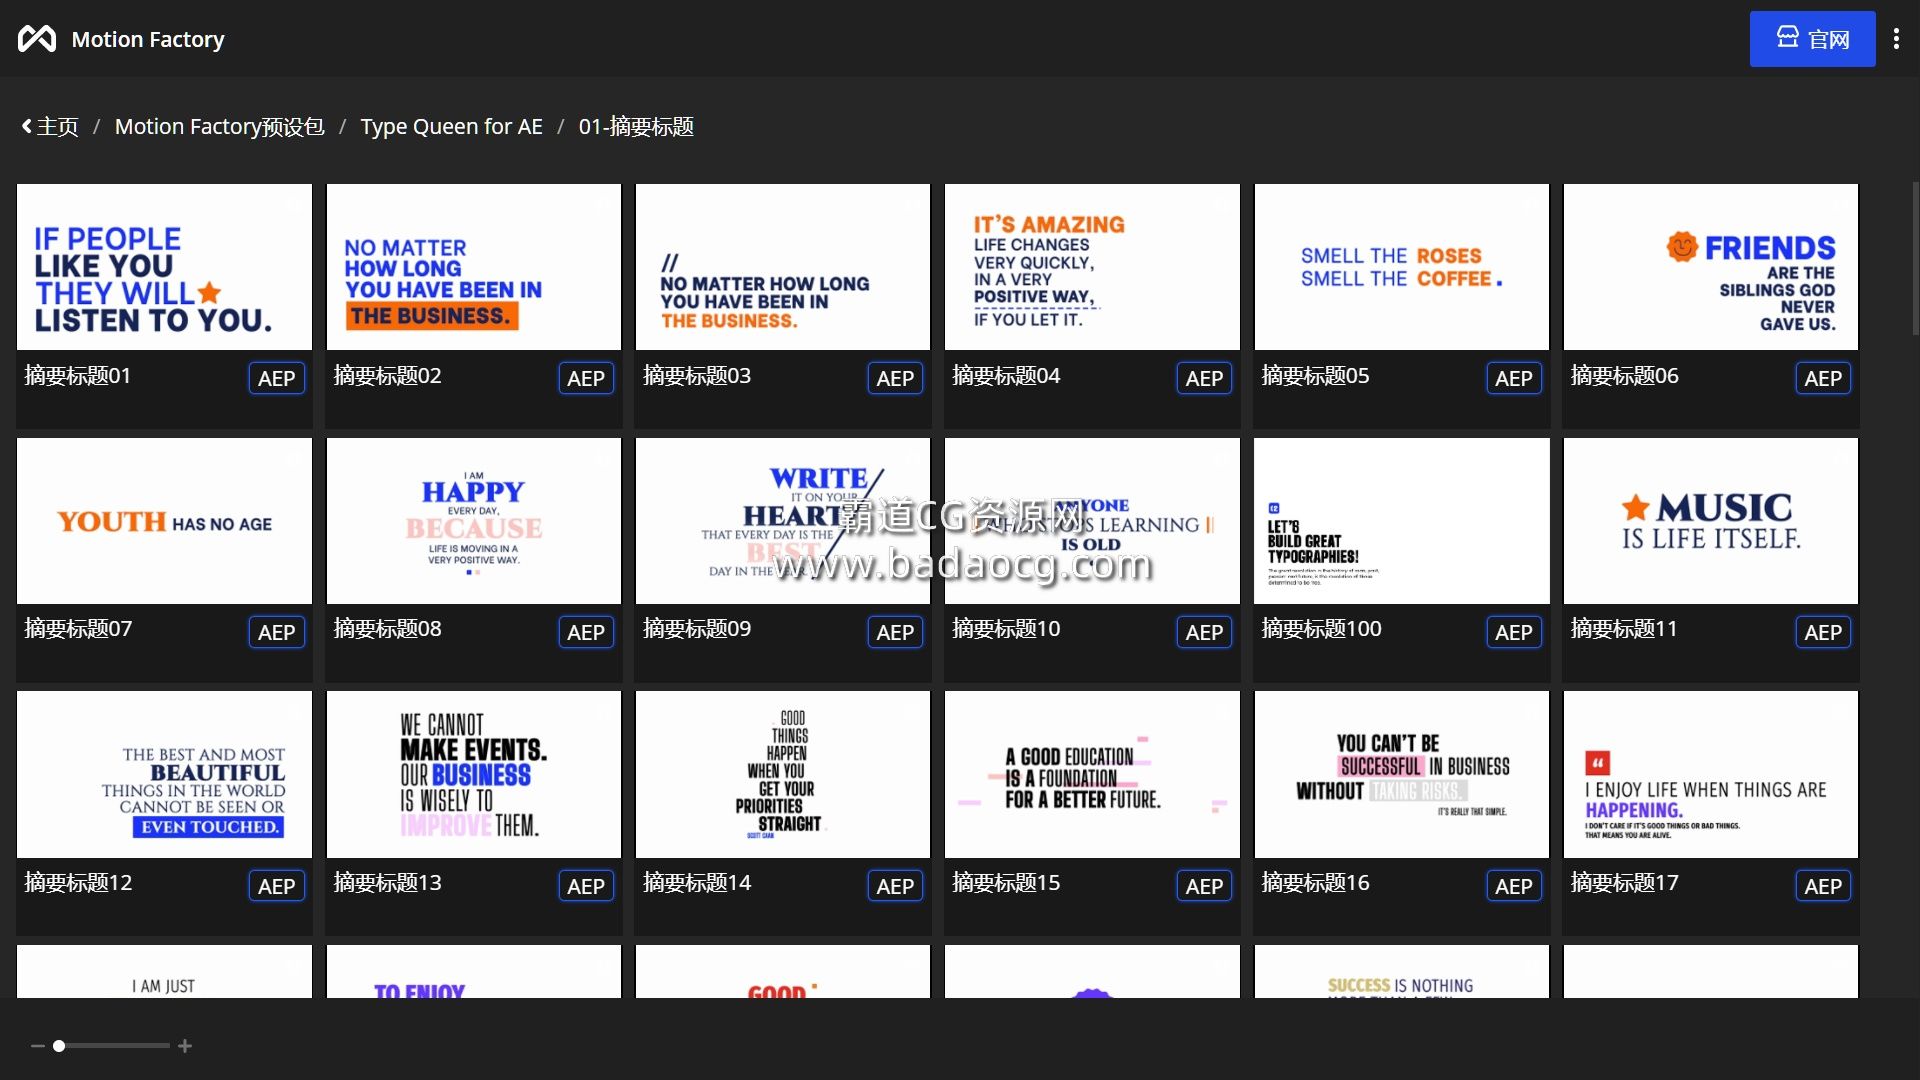
Task: Select the 摘要标题04 thumbnail
Action: coord(1092,267)
